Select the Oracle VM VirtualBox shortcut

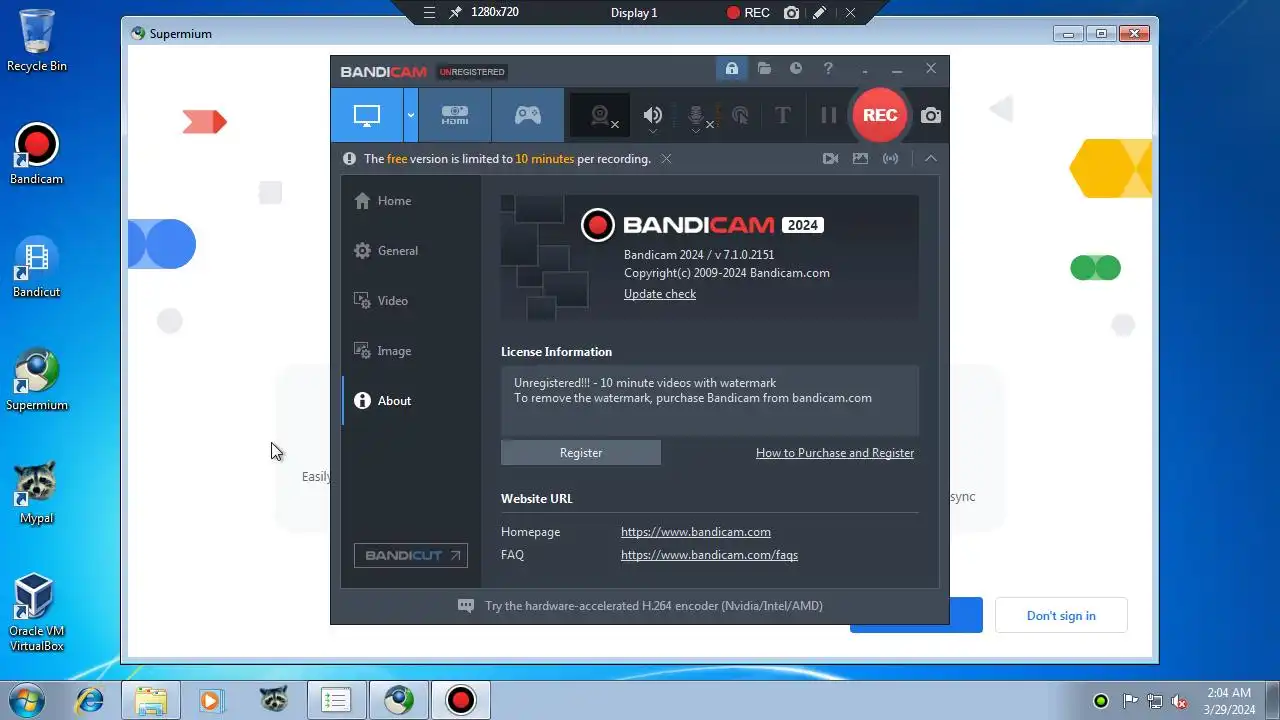pos(37,612)
